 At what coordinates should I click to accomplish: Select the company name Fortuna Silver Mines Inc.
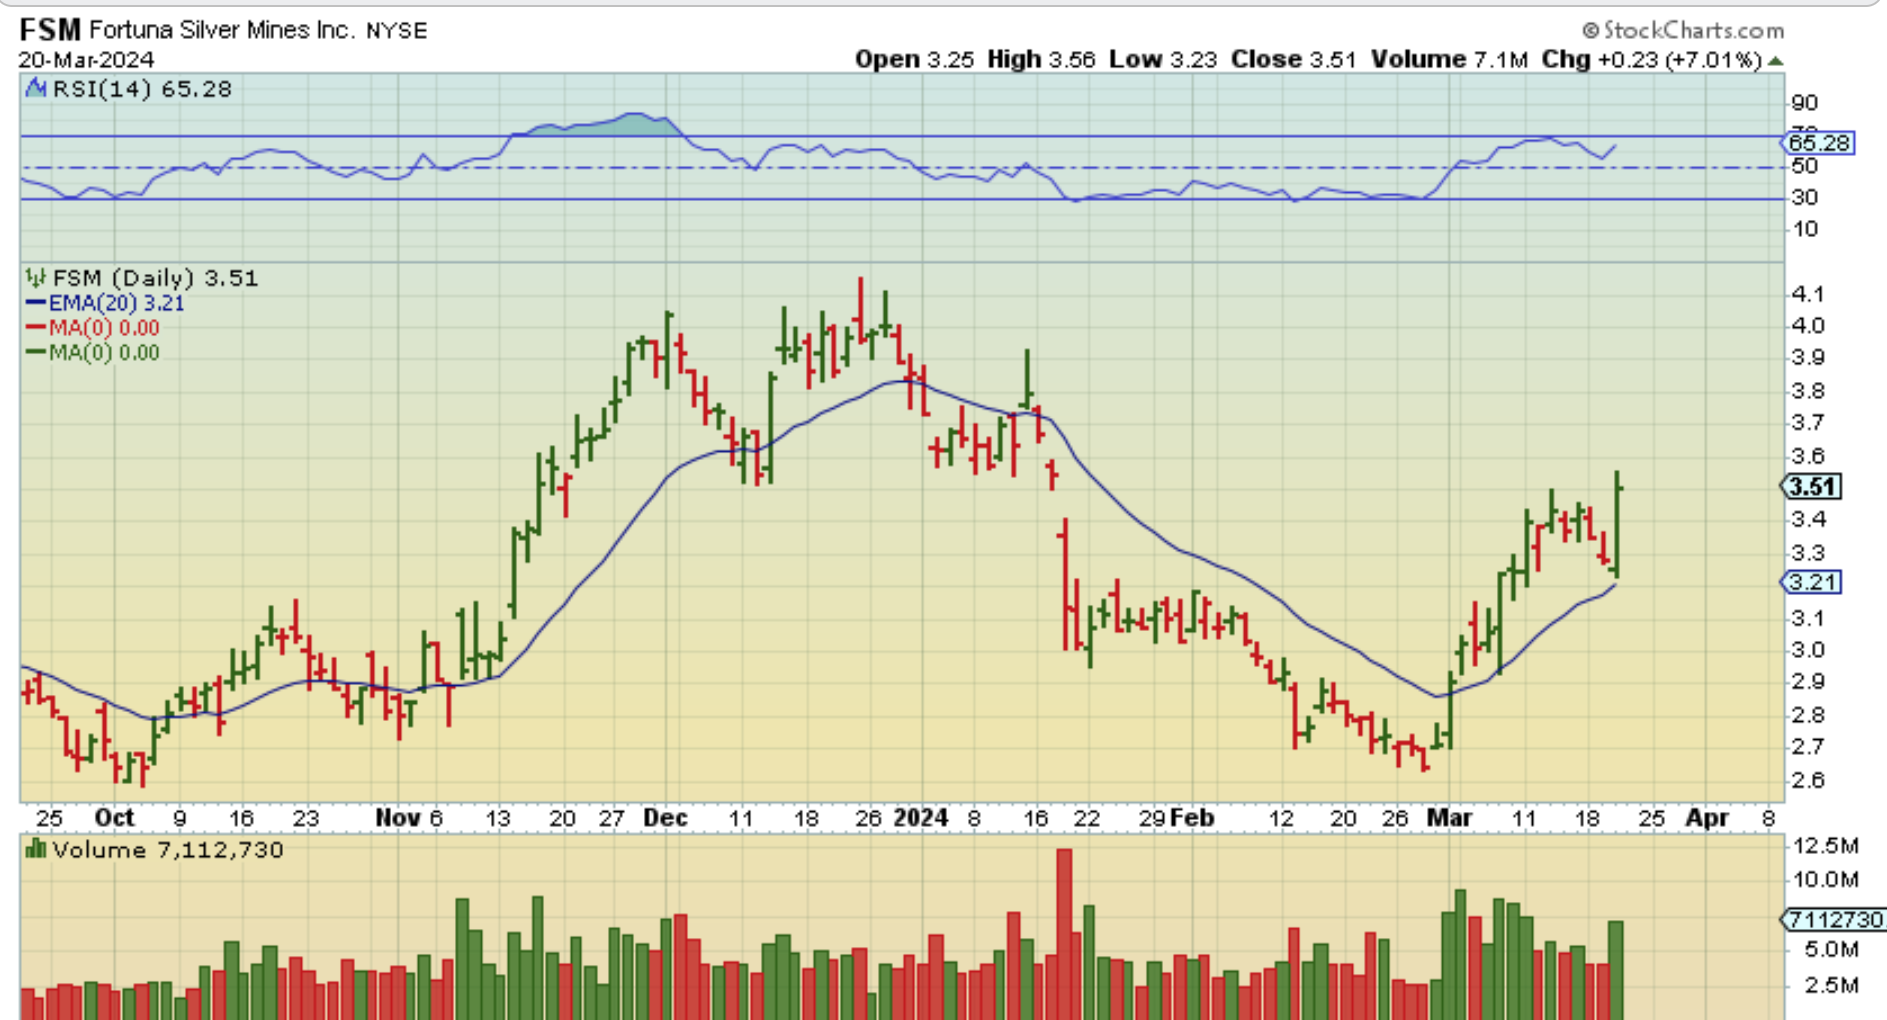tap(222, 30)
